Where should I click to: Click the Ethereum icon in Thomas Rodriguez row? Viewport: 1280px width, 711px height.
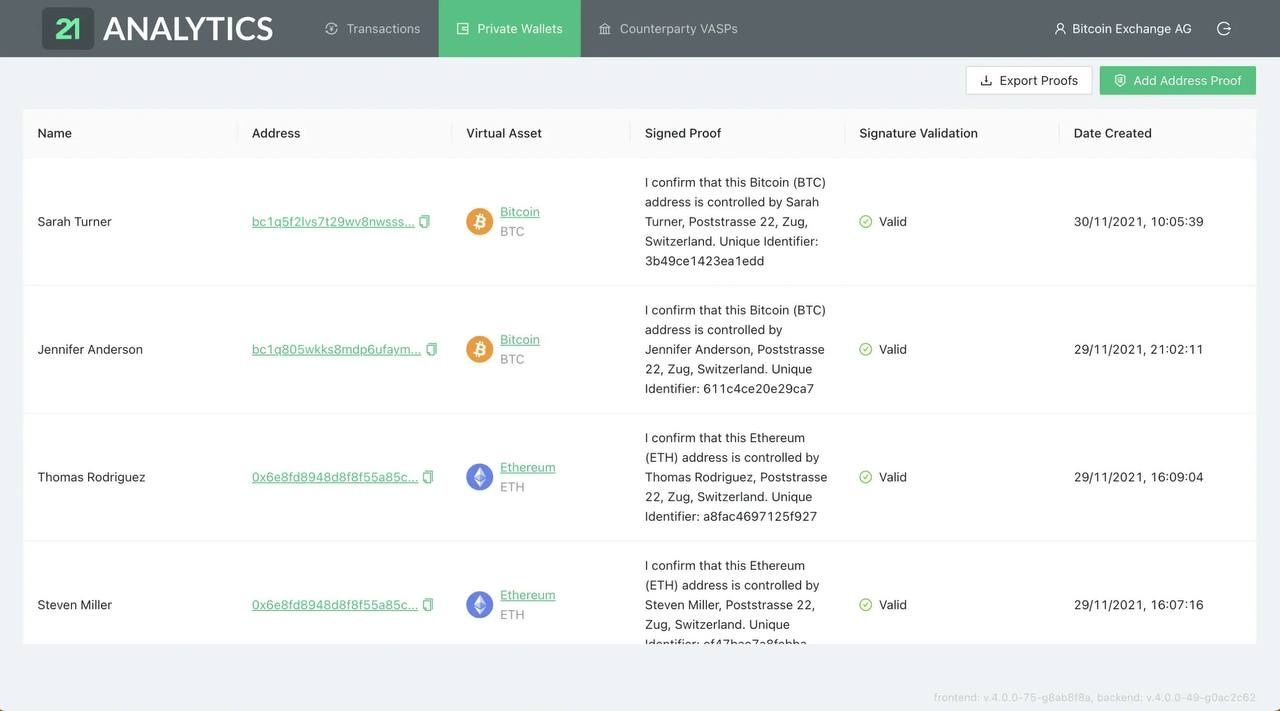[x=480, y=477]
